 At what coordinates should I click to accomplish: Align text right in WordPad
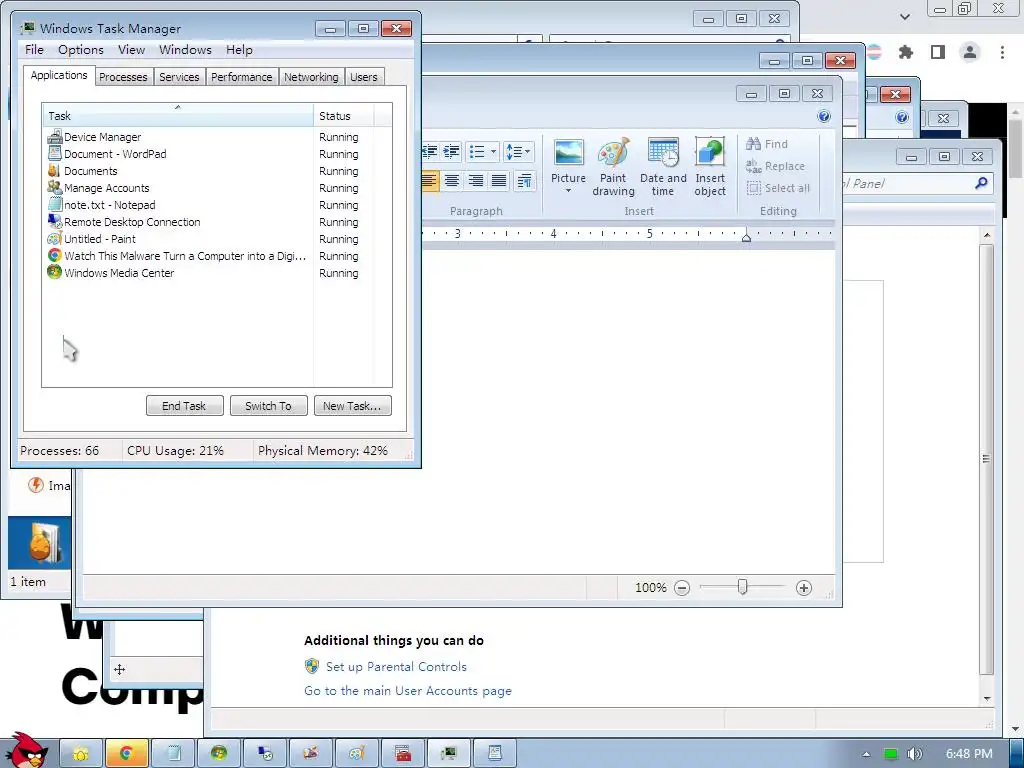pyautogui.click(x=475, y=180)
